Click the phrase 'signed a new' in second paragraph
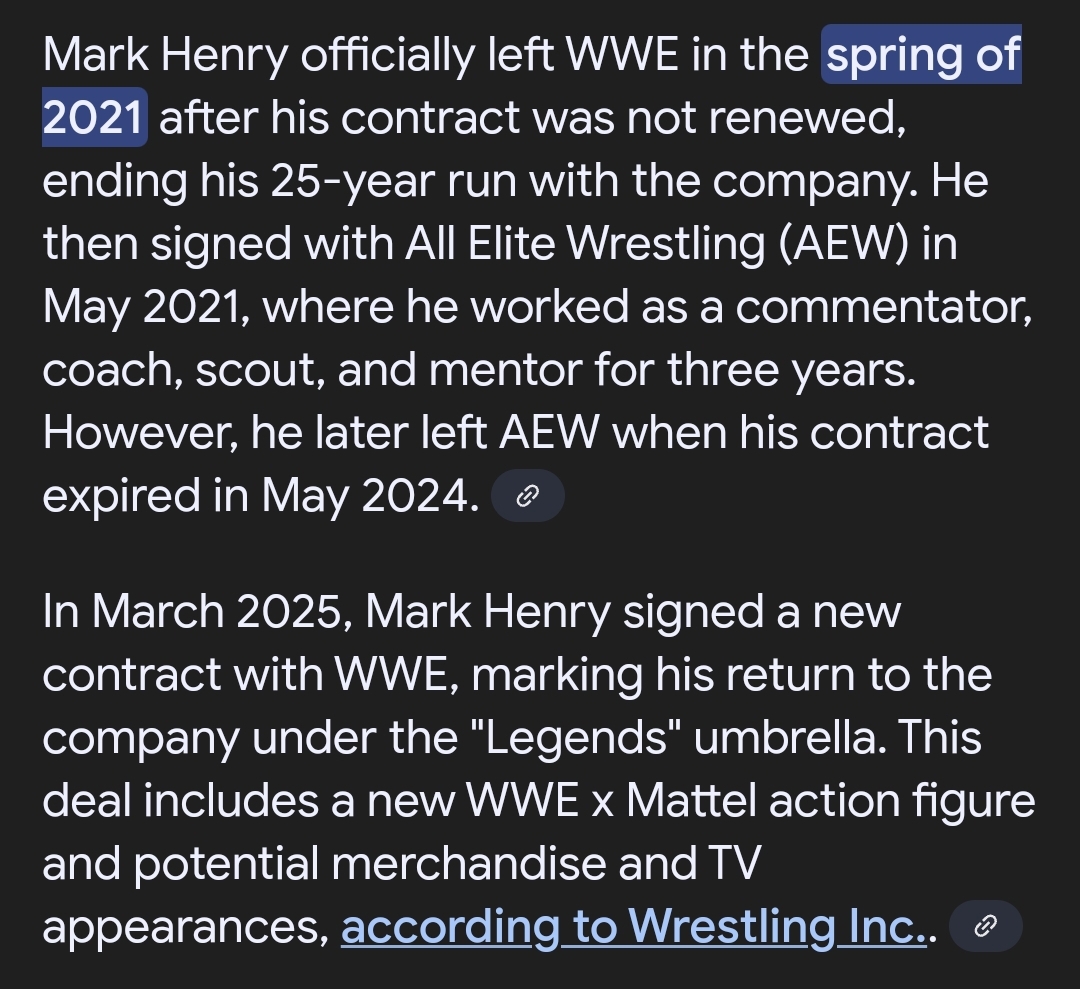Viewport: 1080px width, 989px height. click(x=762, y=612)
